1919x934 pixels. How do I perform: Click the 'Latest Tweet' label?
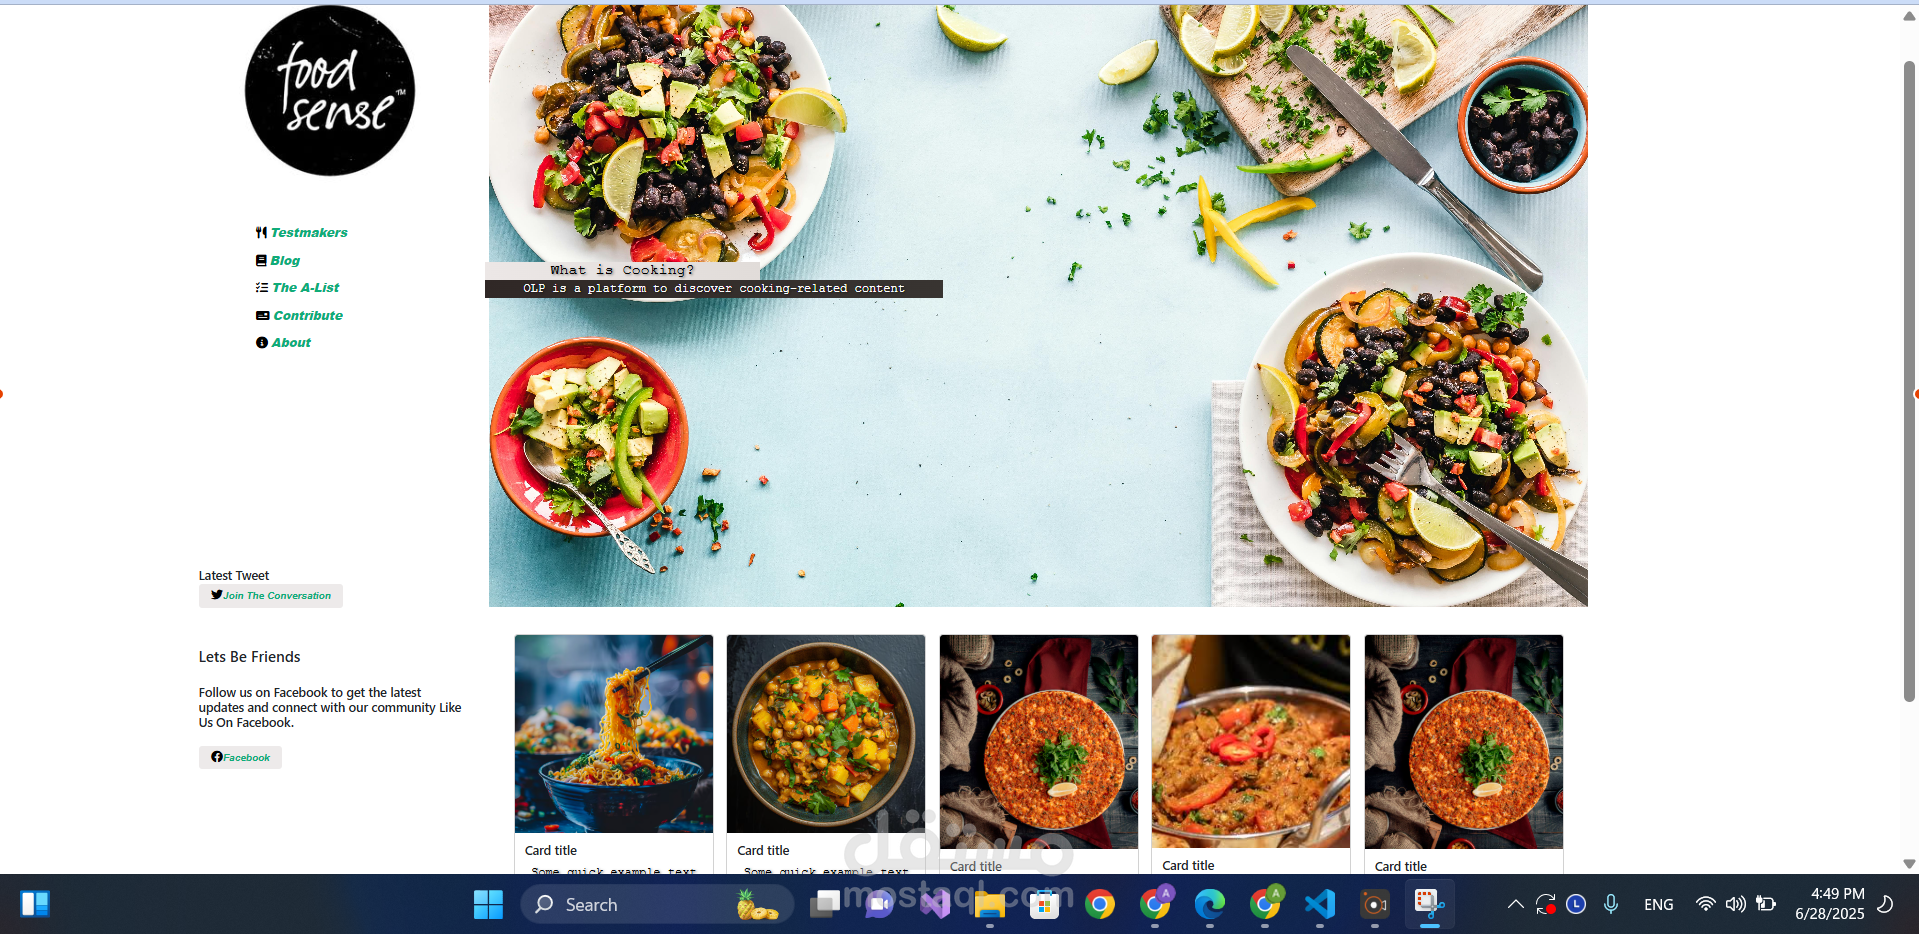[234, 575]
